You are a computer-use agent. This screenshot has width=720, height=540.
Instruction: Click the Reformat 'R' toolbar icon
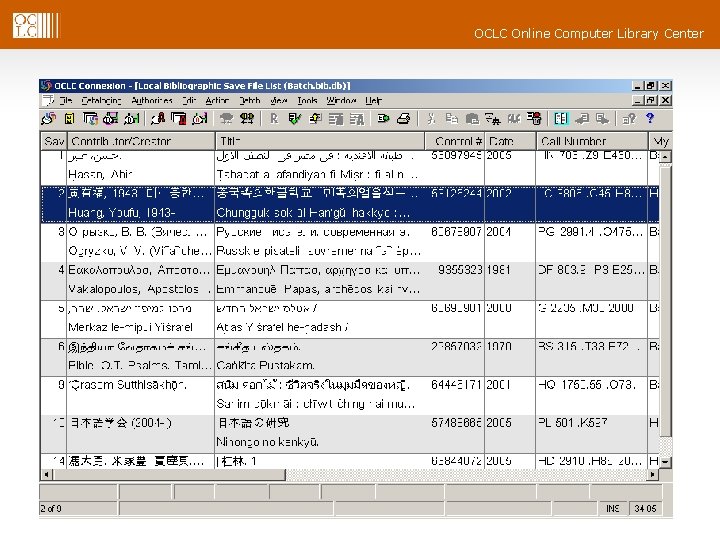pyautogui.click(x=274, y=119)
